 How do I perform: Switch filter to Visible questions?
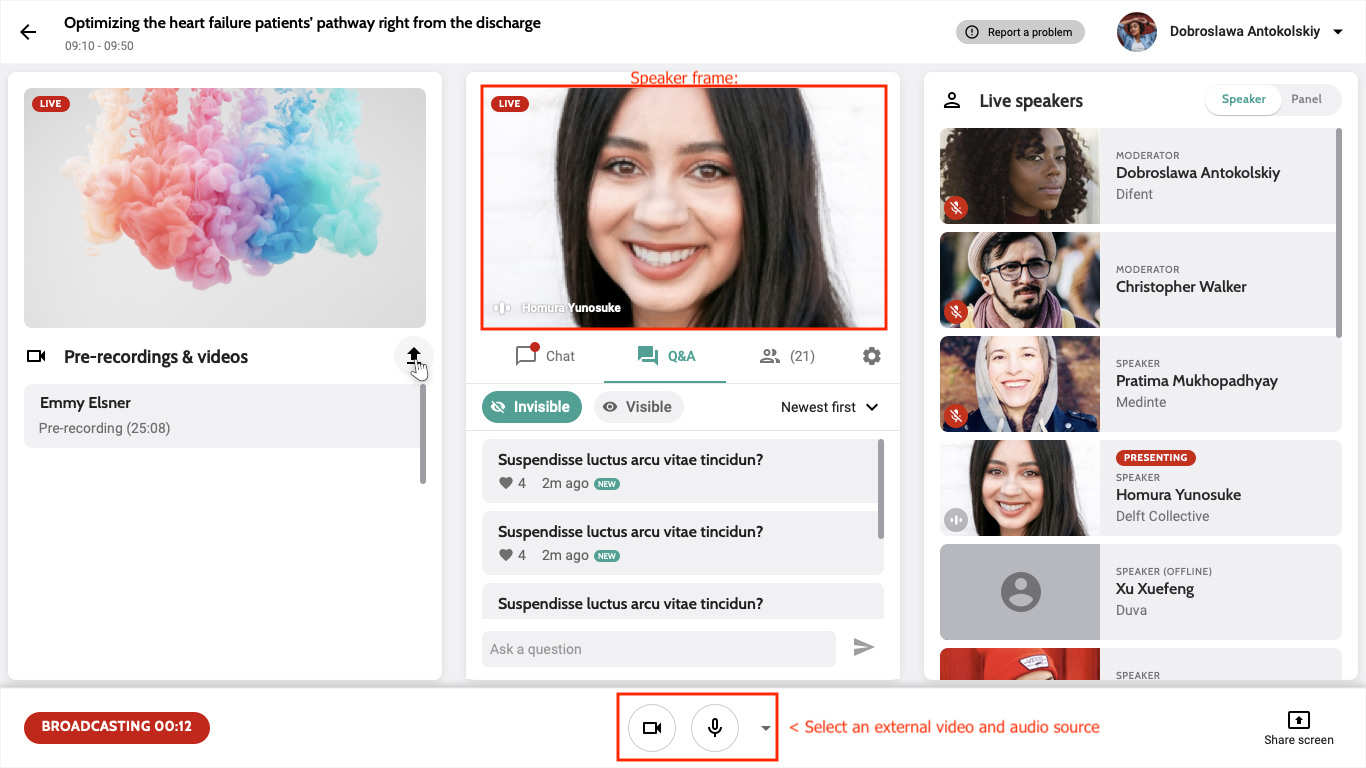(x=638, y=407)
